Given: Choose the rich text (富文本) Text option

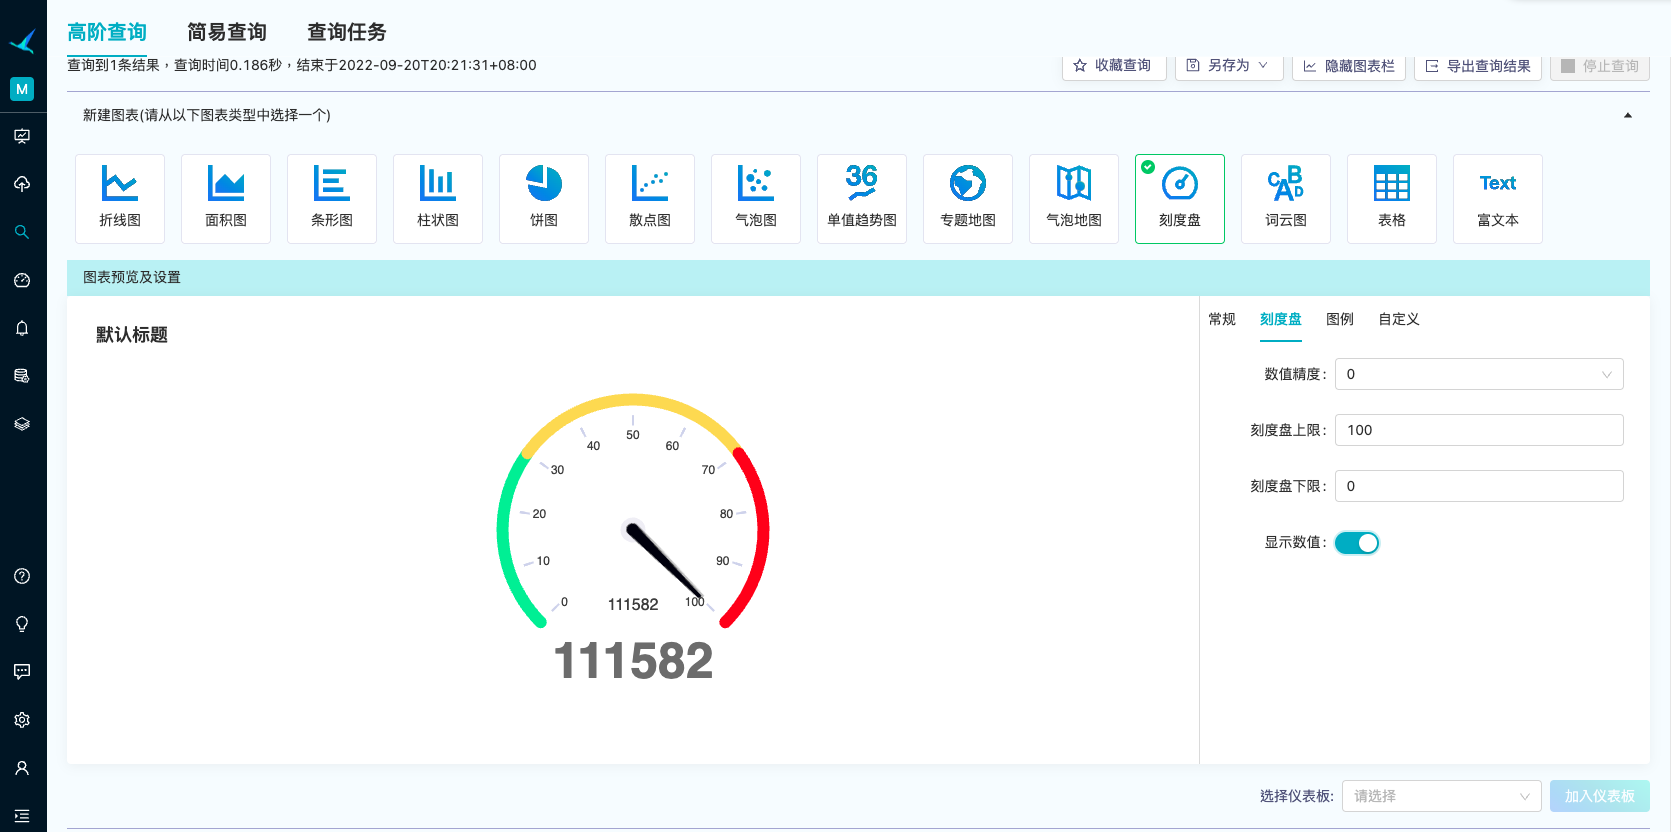Looking at the screenshot, I should point(1498,199).
